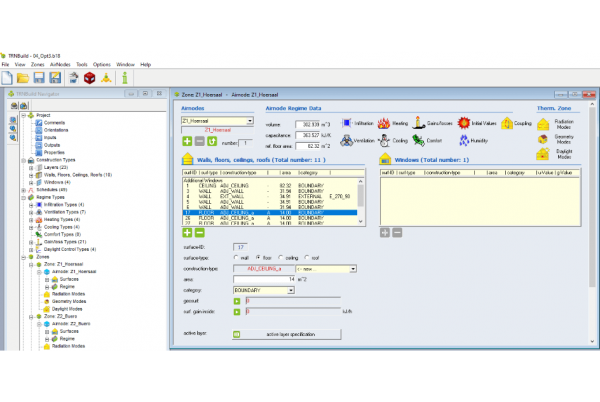Click the active layer specification button

point(285,333)
